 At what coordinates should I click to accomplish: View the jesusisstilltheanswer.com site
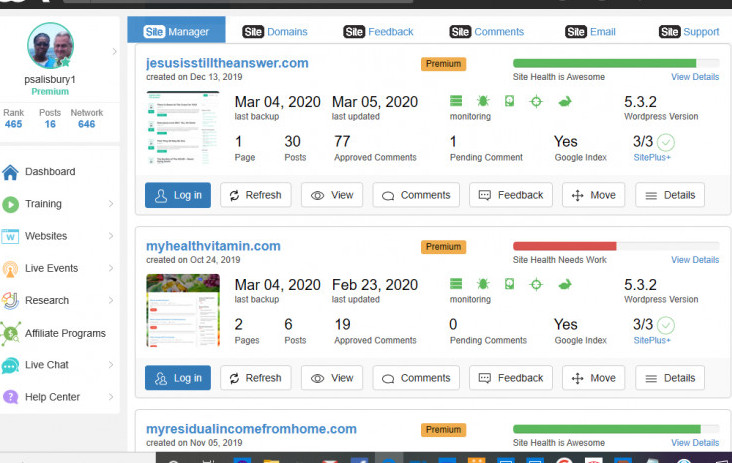coord(332,195)
